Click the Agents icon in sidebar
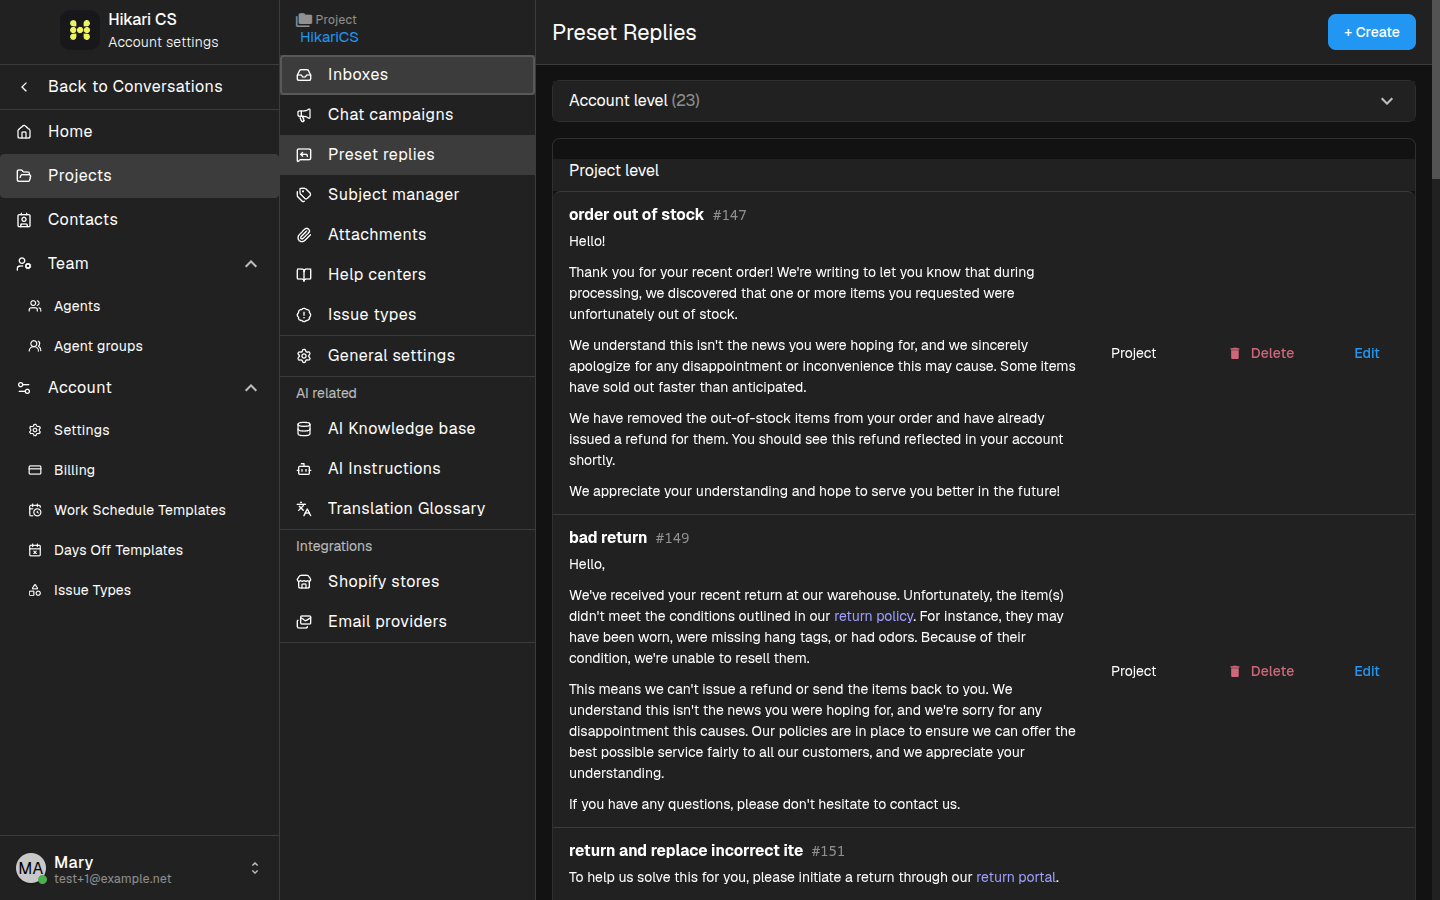Viewport: 1440px width, 900px height. (x=35, y=306)
